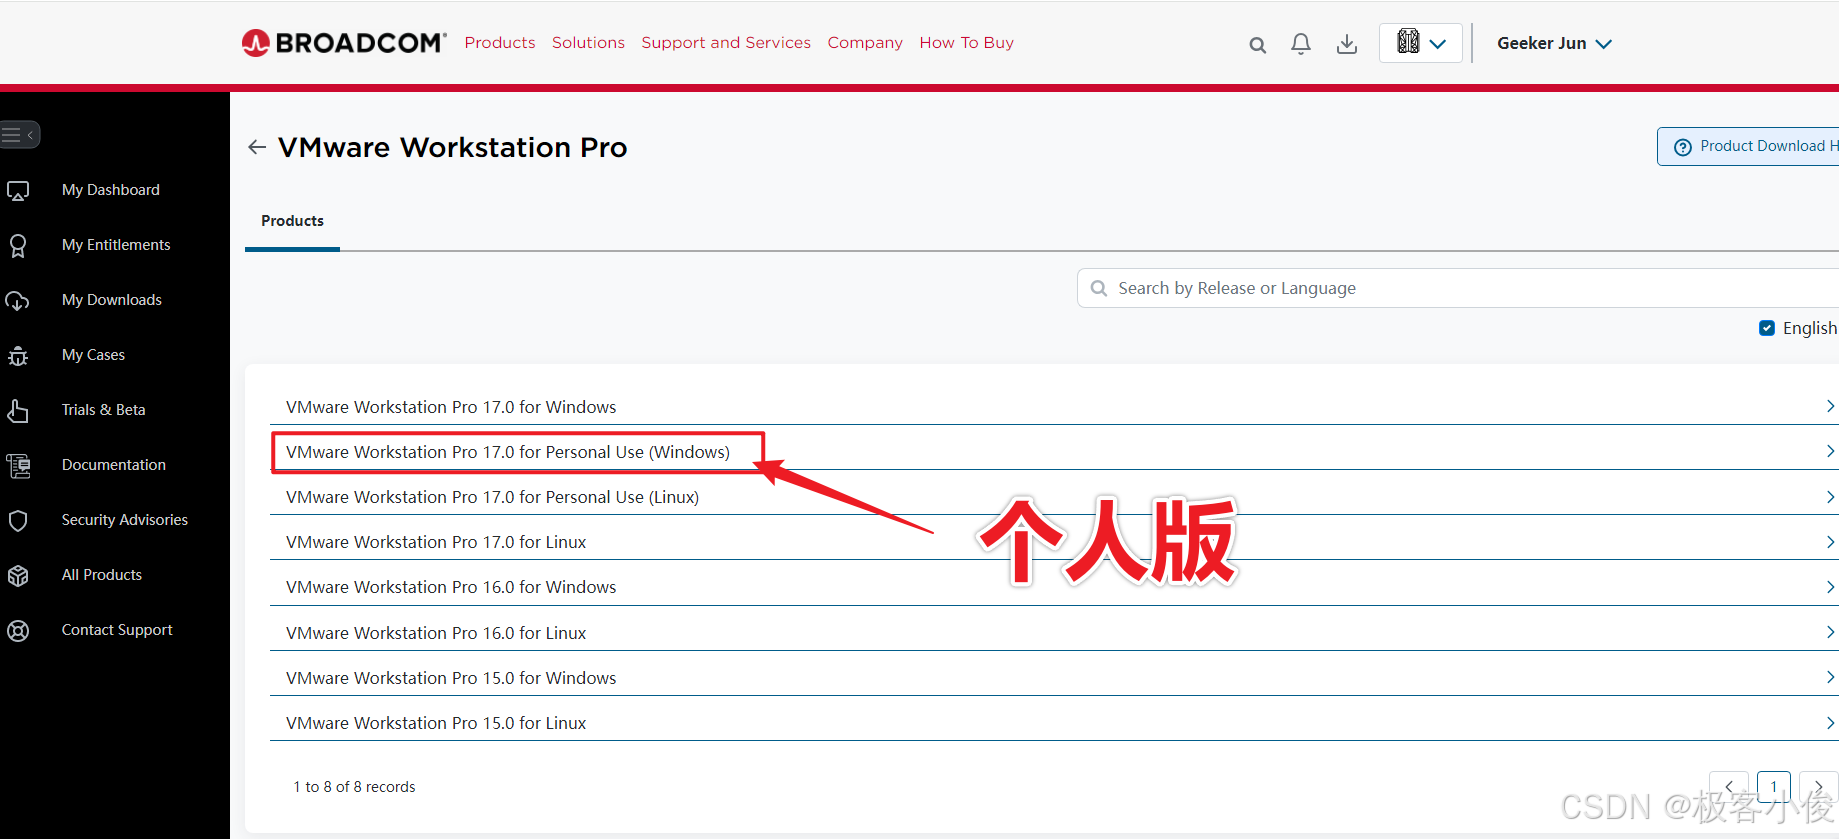Screen dimensions: 1839x839
Task: Select VMware Workstation Pro 15.0 for Windows text
Action: 451,678
